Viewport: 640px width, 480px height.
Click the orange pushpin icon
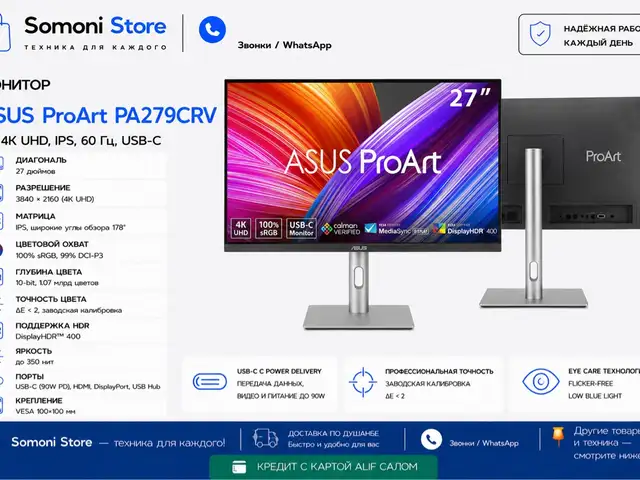tap(558, 437)
